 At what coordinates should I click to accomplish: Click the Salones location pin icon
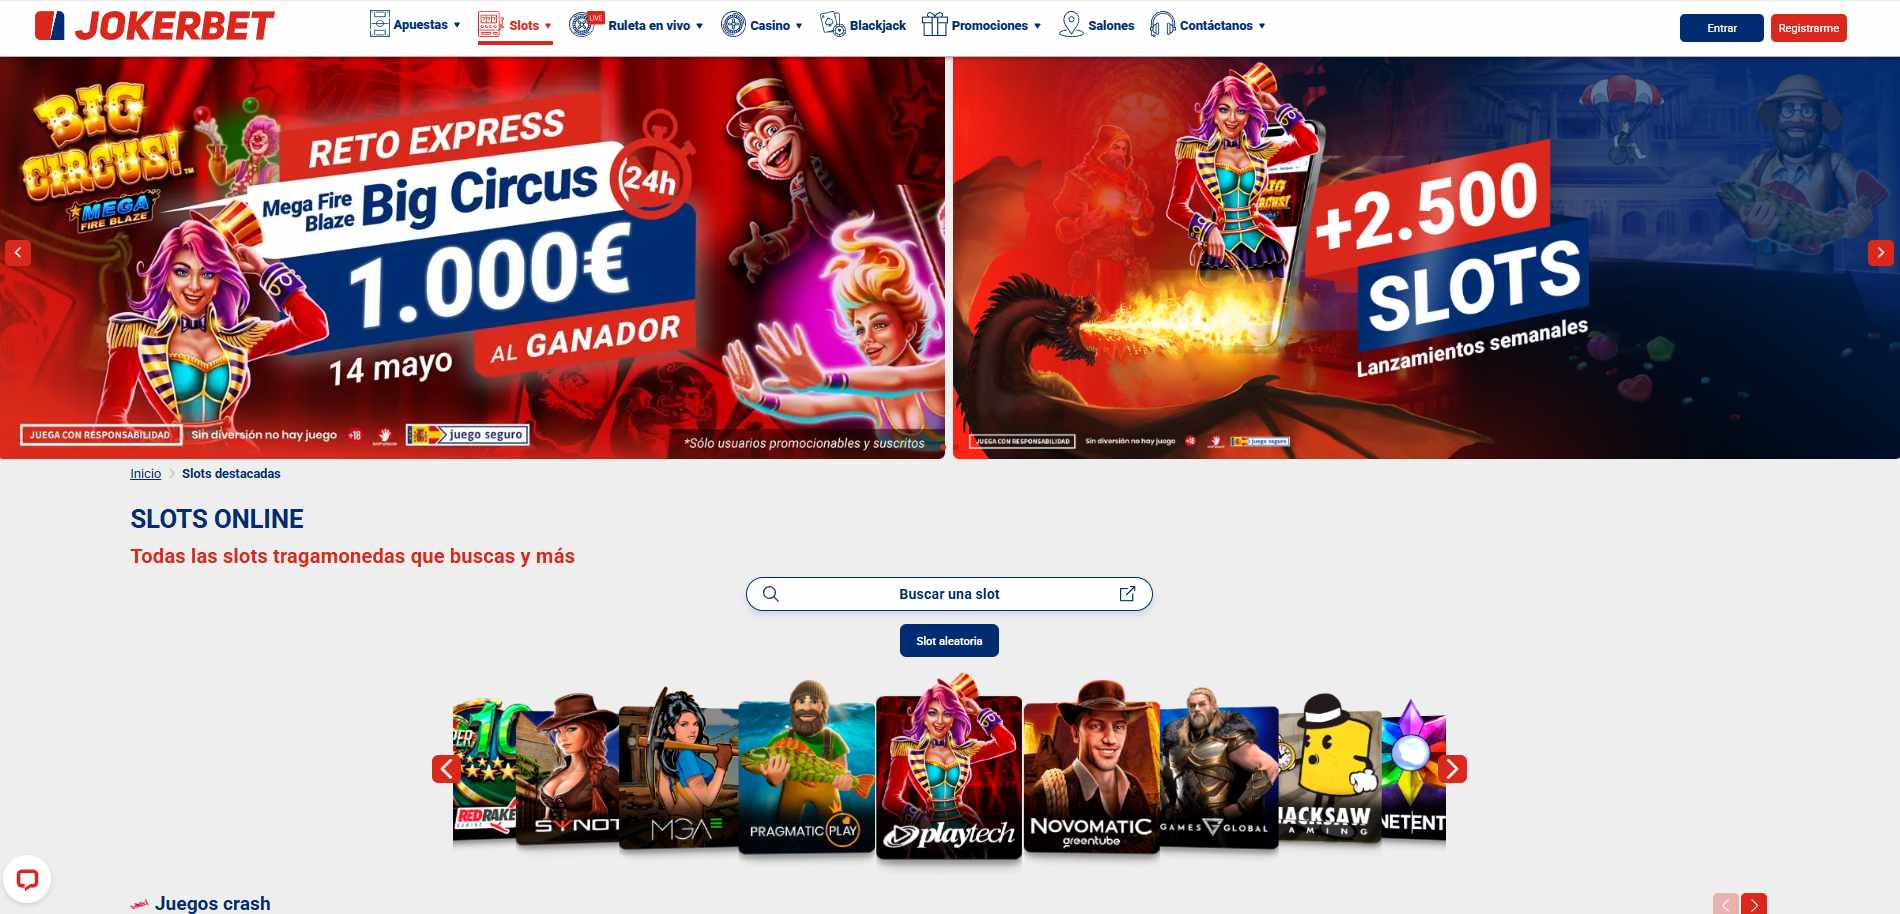(x=1071, y=25)
